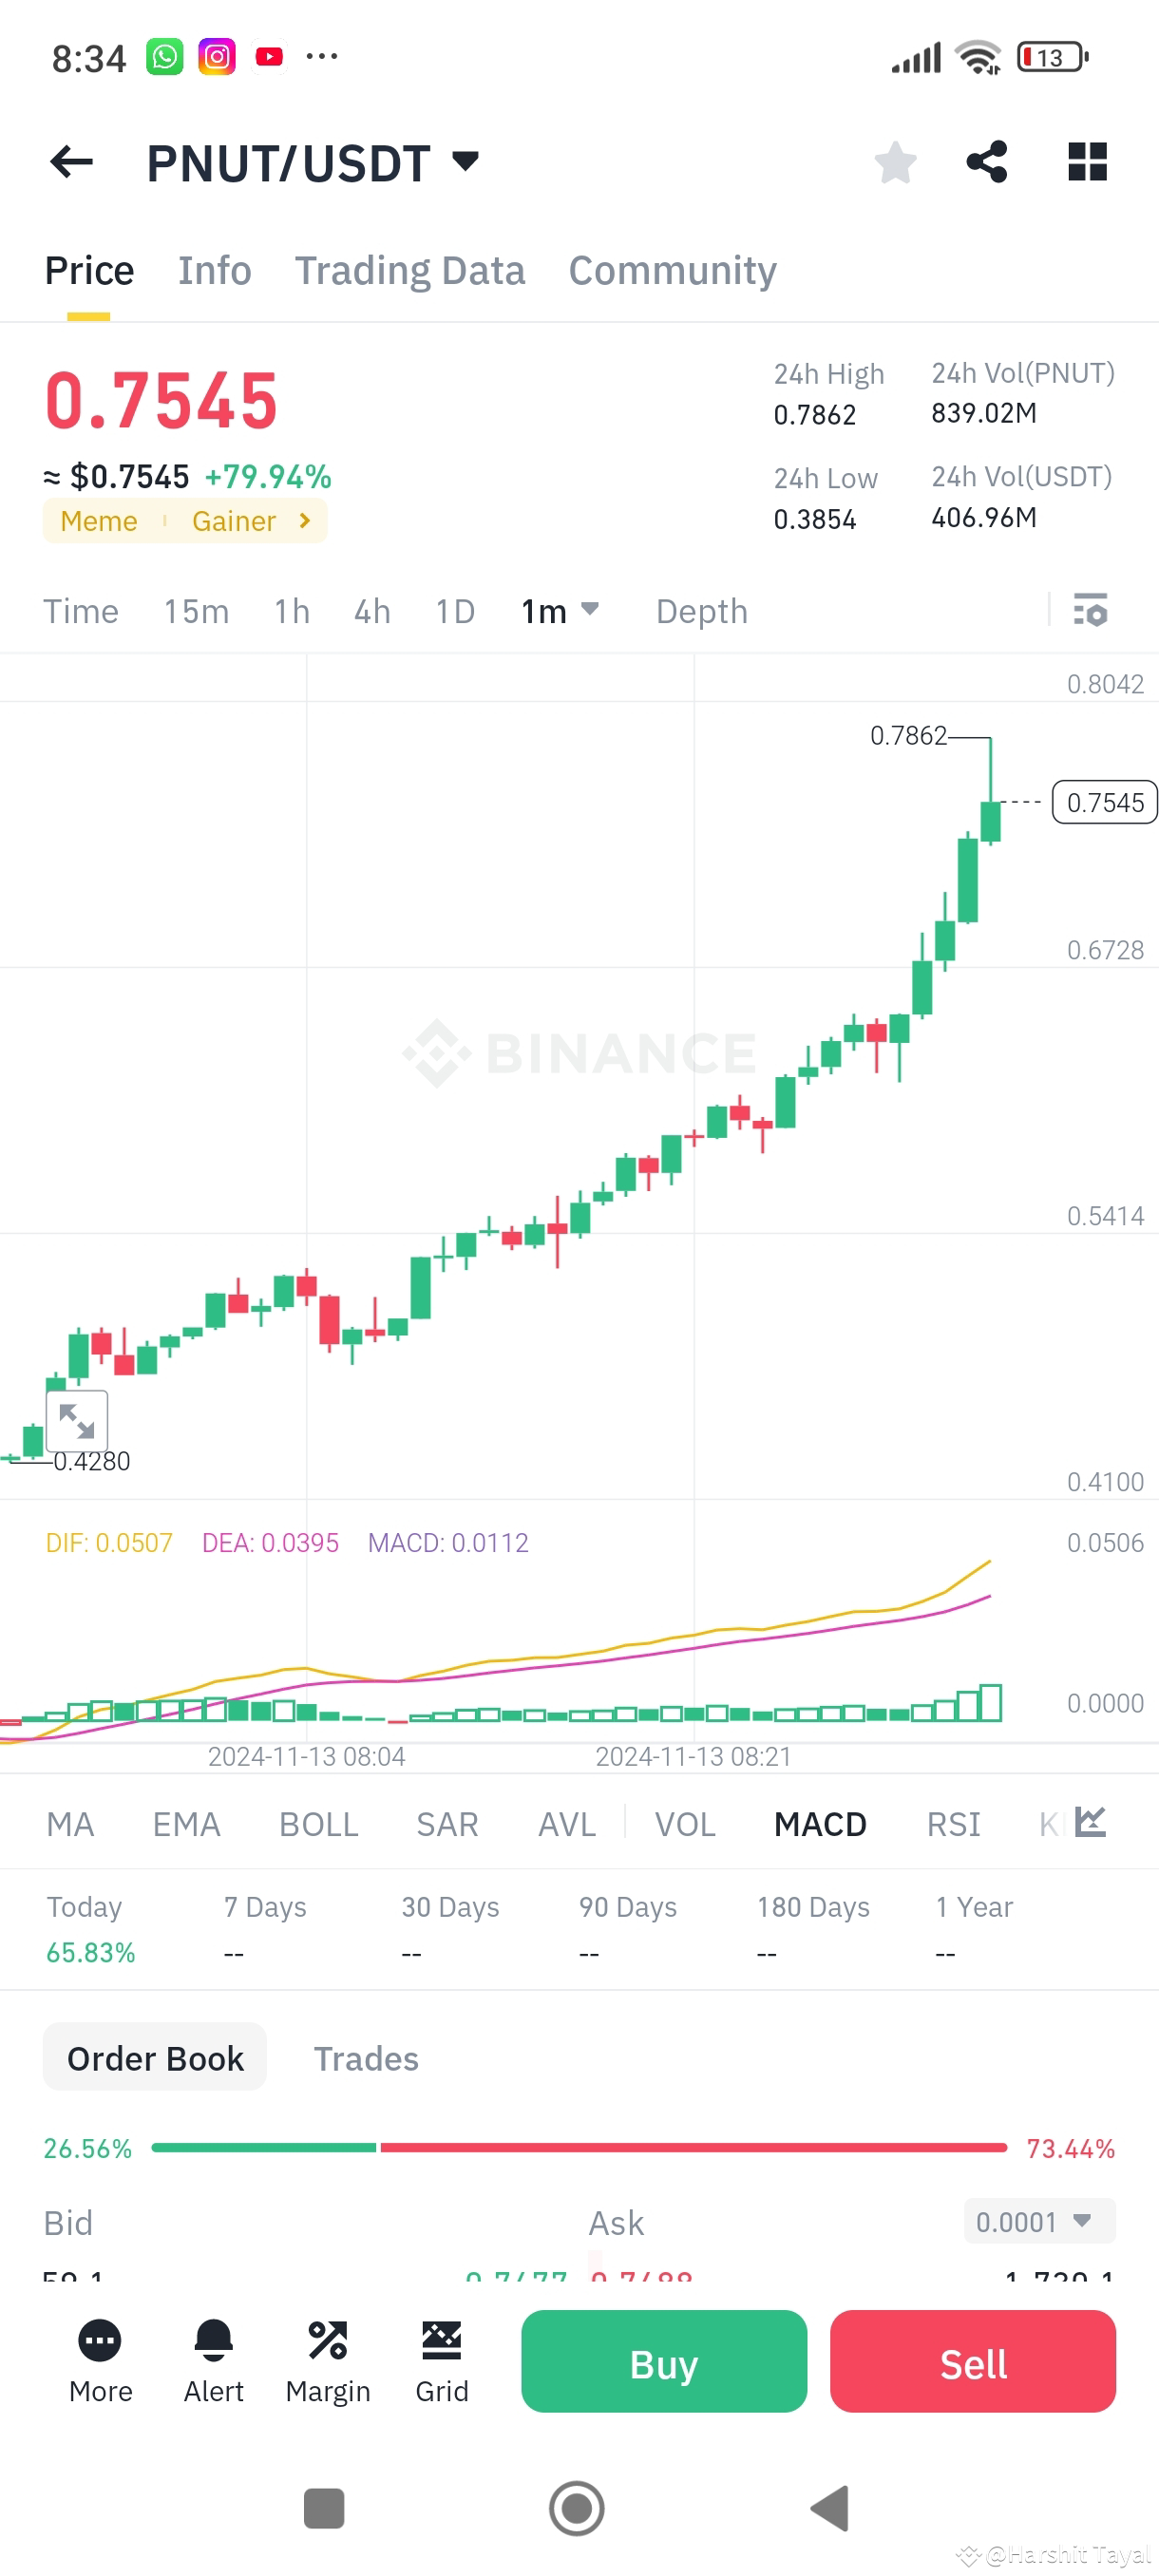Image resolution: width=1159 pixels, height=2576 pixels.
Task: Toggle the VOL indicator on chart
Action: (x=685, y=1824)
